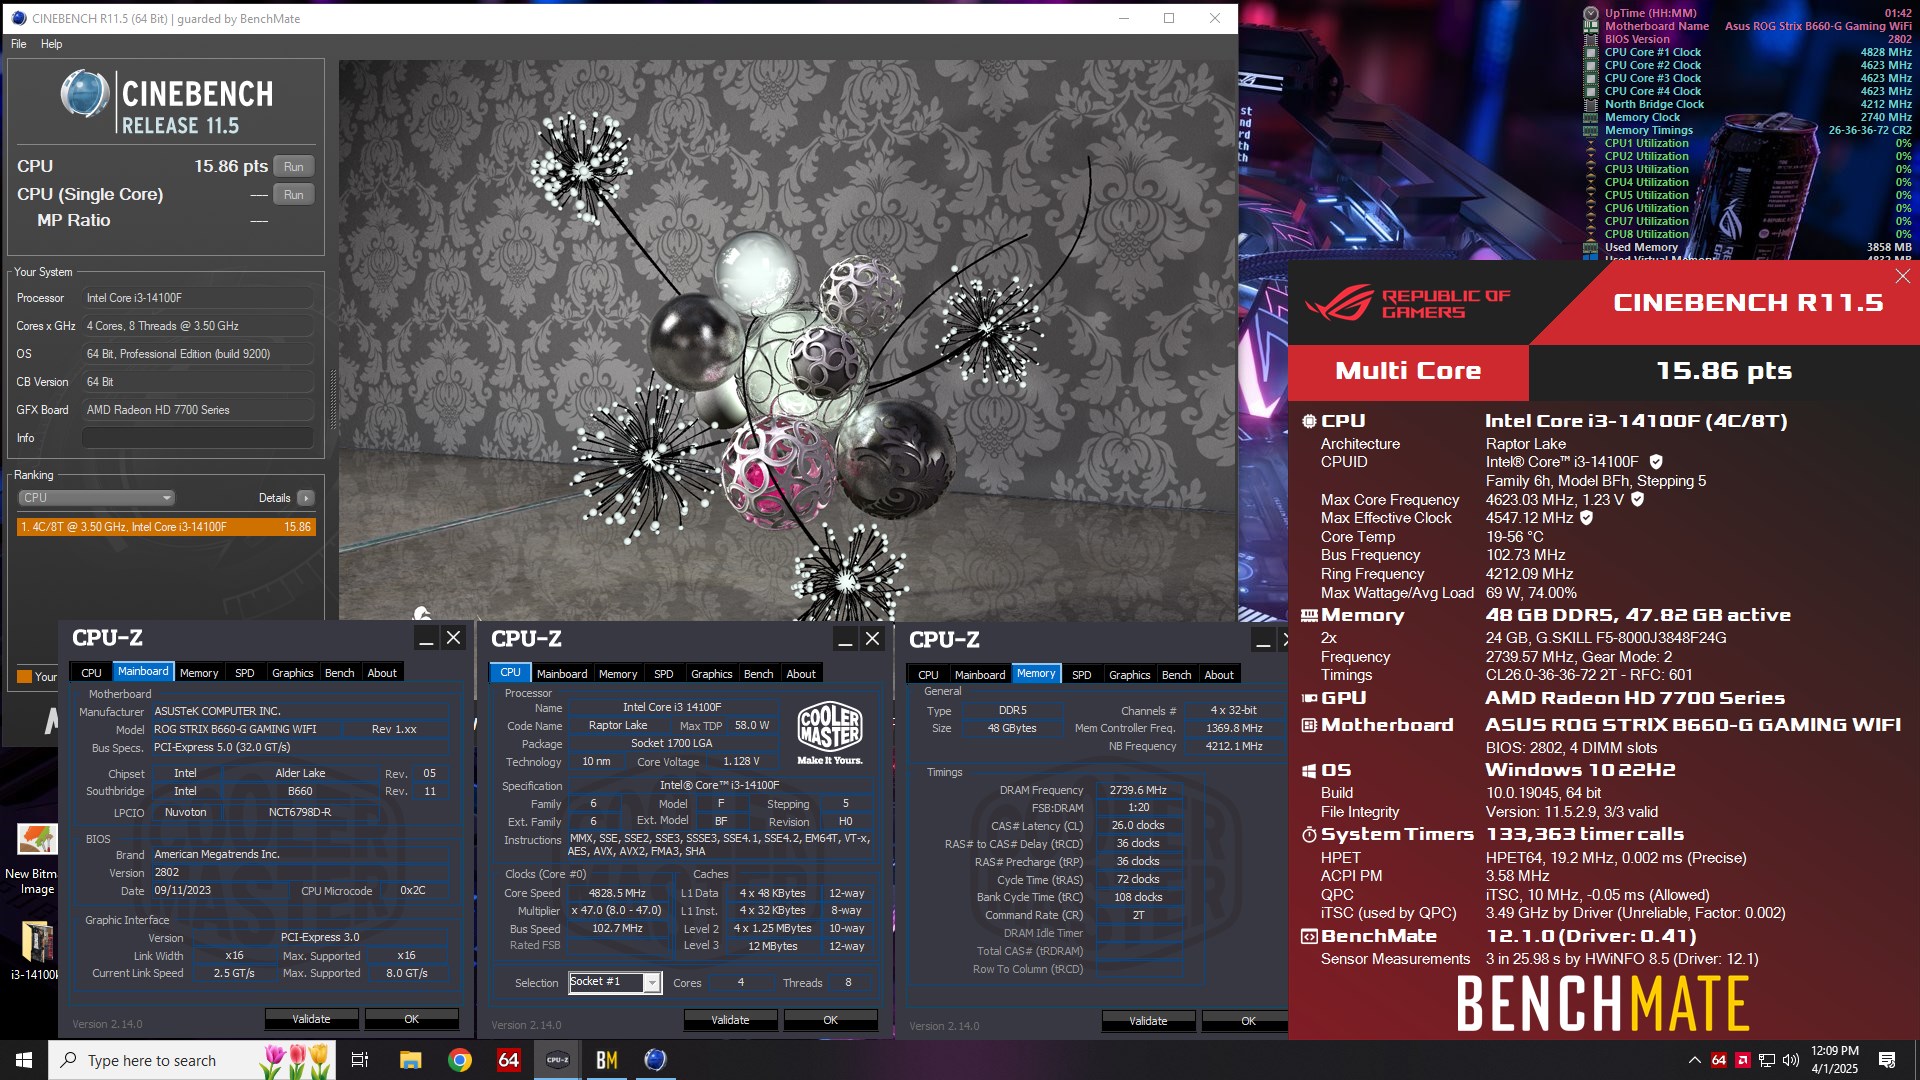
Task: Click verified shield beside Max Core Frequency
Action: coord(1638,499)
